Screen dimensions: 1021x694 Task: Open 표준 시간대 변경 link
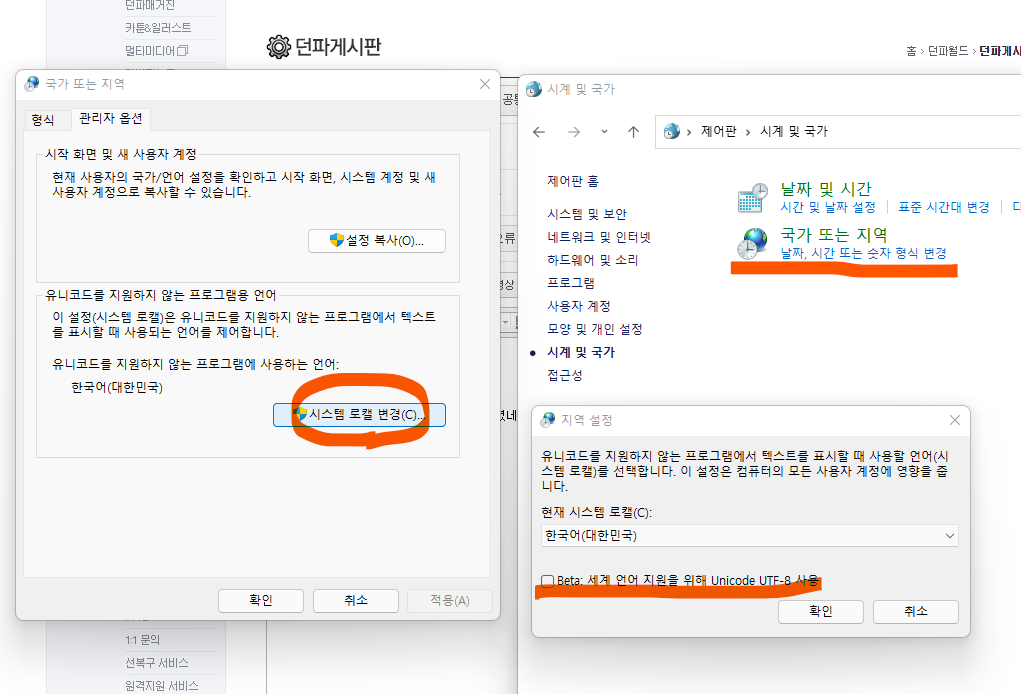[943, 207]
